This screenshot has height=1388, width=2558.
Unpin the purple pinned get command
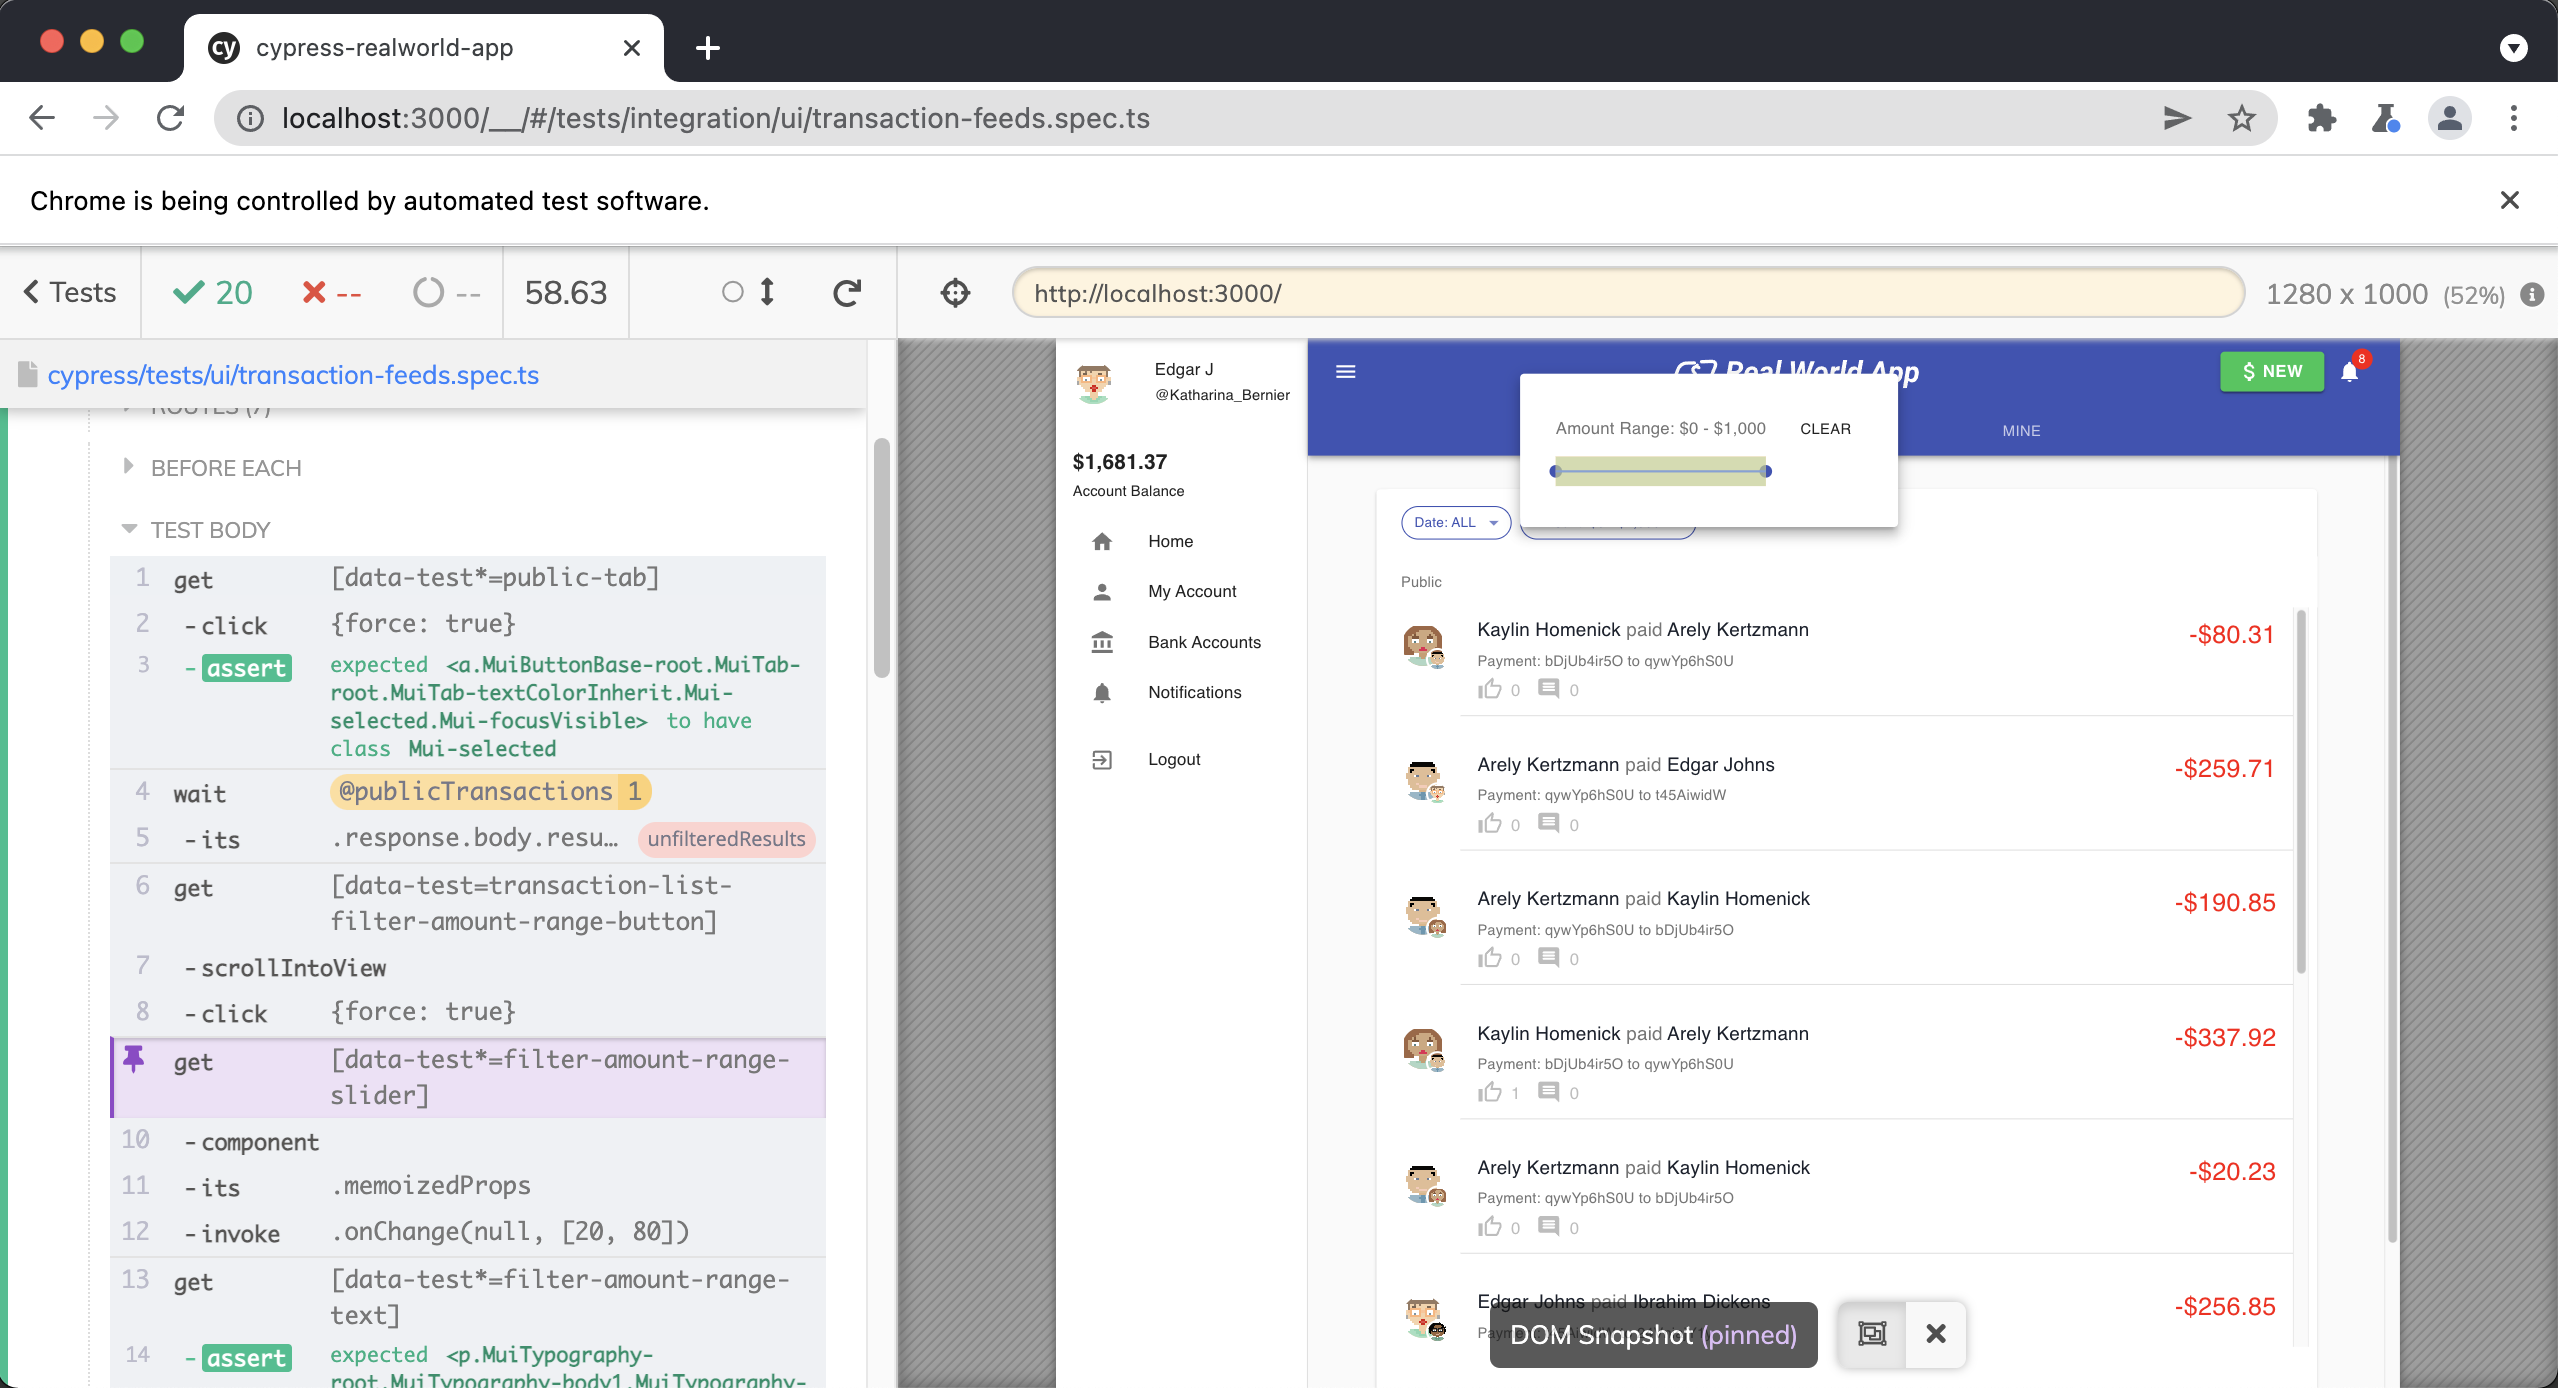point(134,1059)
